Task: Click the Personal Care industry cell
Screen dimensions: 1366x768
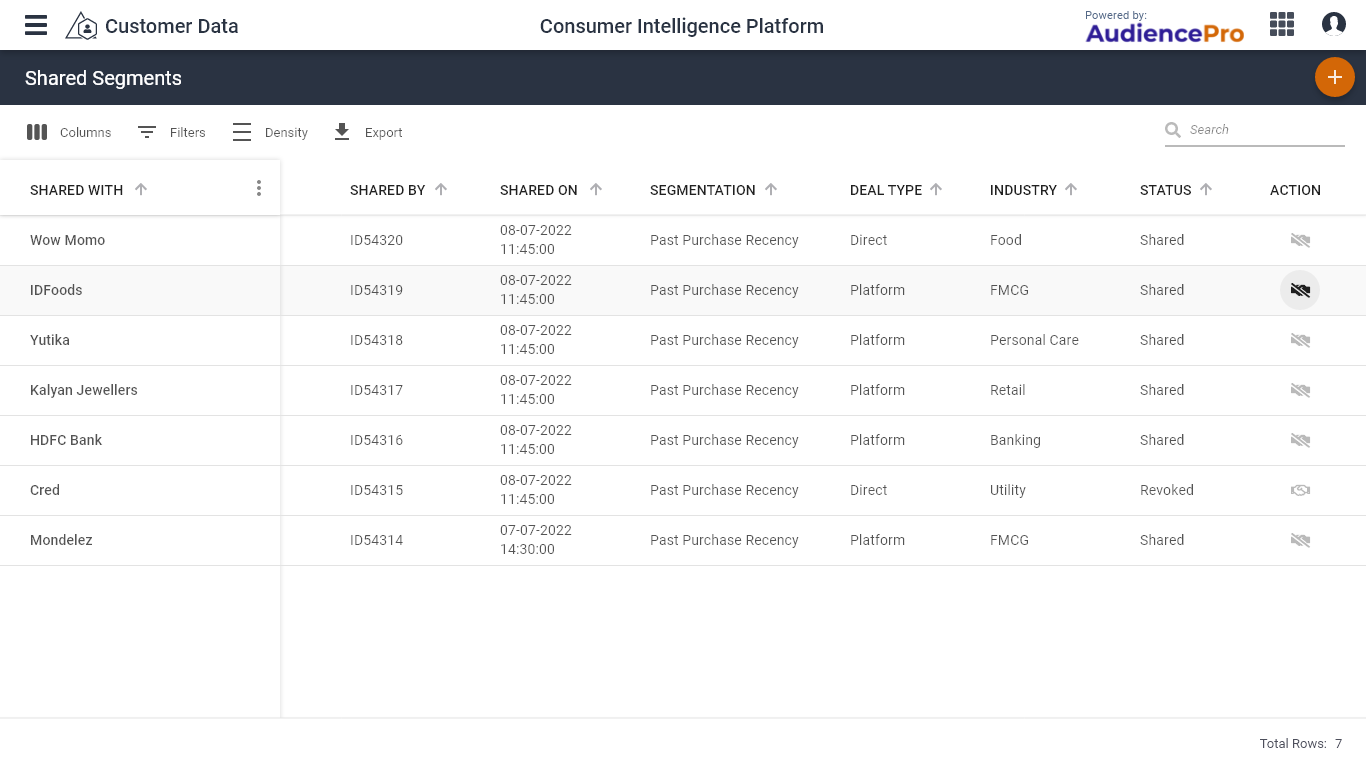Action: (x=1034, y=340)
